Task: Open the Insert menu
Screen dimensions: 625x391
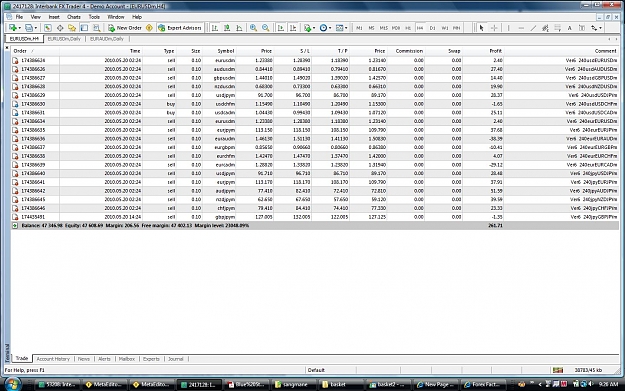Action: click(54, 17)
